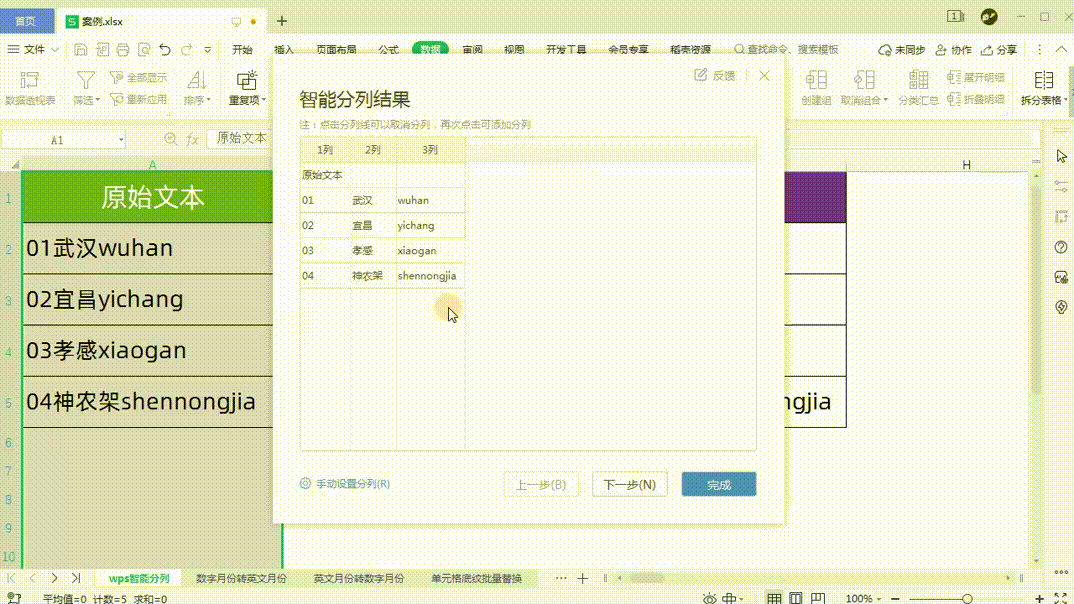The image size is (1074, 604).
Task: Click the 拆分表格 split table icon
Action: click(1043, 80)
